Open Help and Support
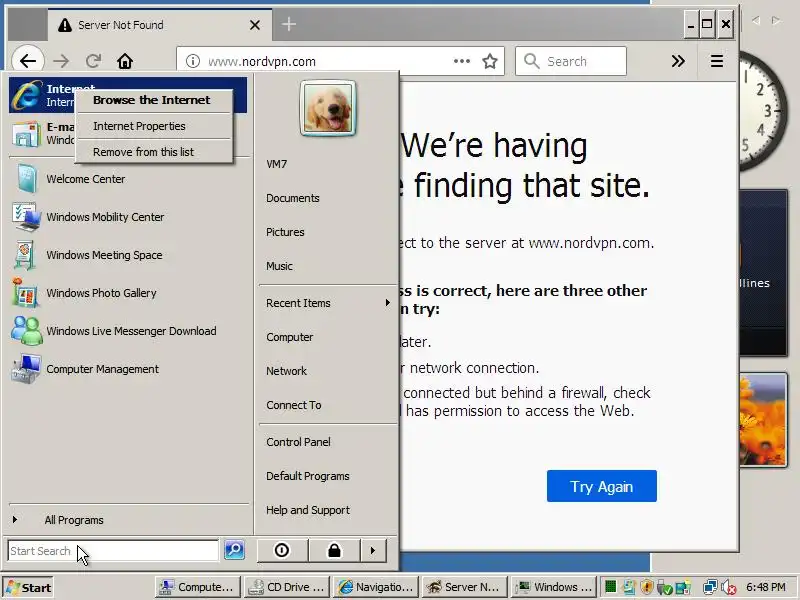The width and height of the screenshot is (800, 600). pos(308,510)
